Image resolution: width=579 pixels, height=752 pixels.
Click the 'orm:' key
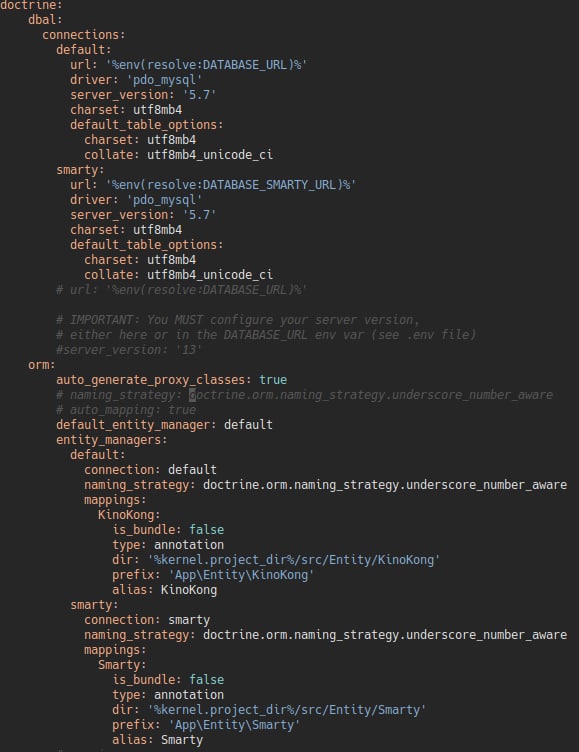[42, 365]
